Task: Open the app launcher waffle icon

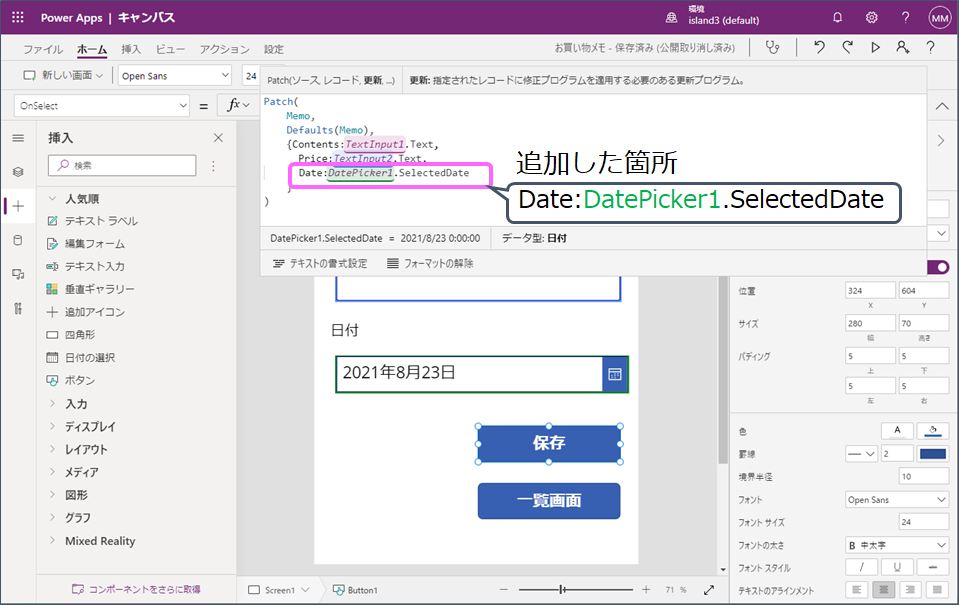Action: (18, 17)
